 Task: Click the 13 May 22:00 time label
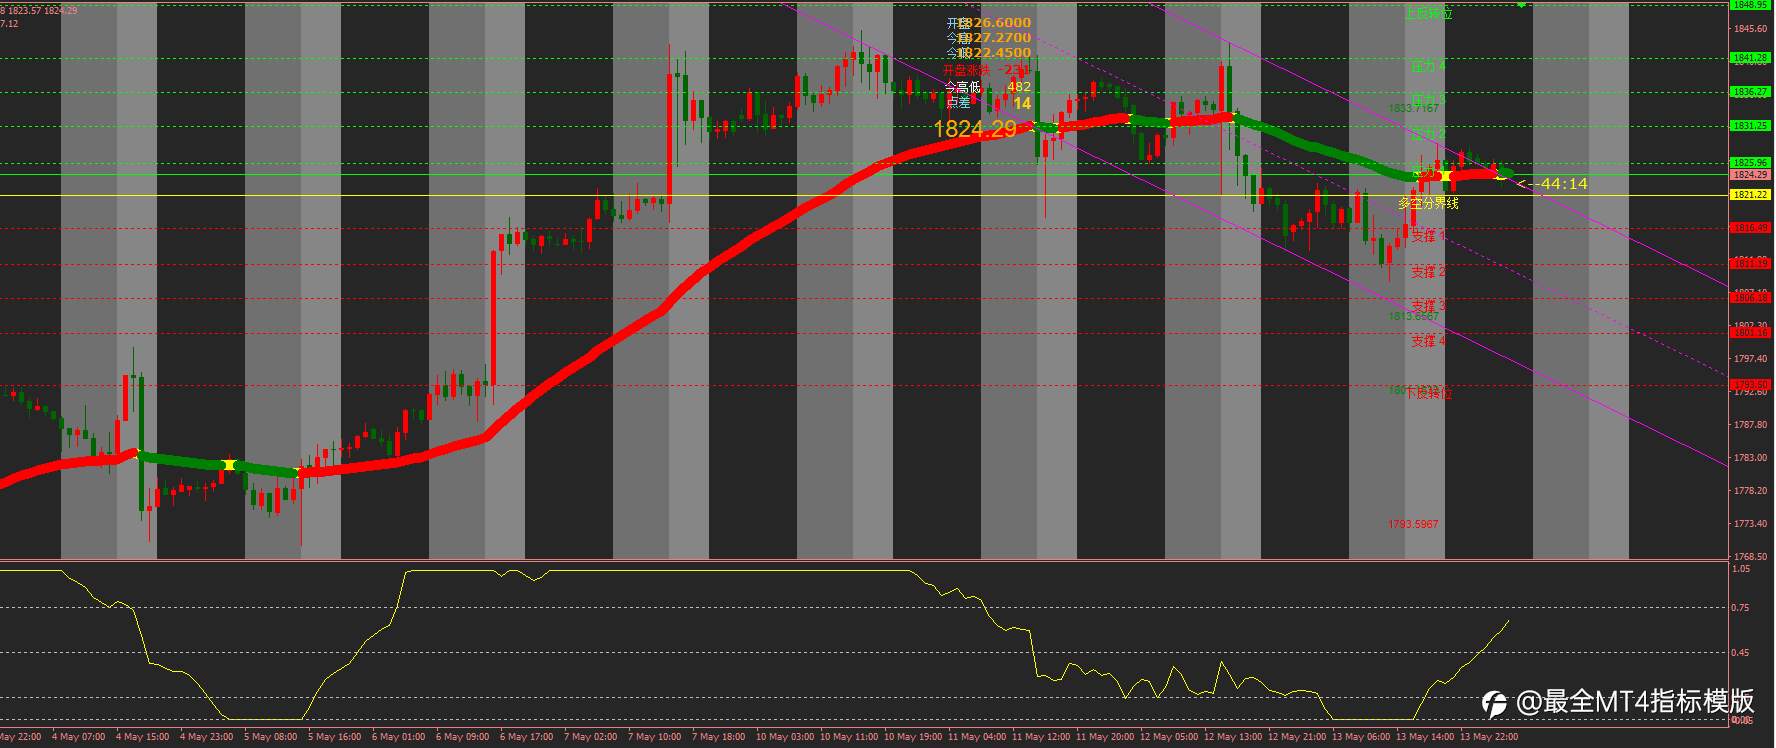tap(1489, 737)
